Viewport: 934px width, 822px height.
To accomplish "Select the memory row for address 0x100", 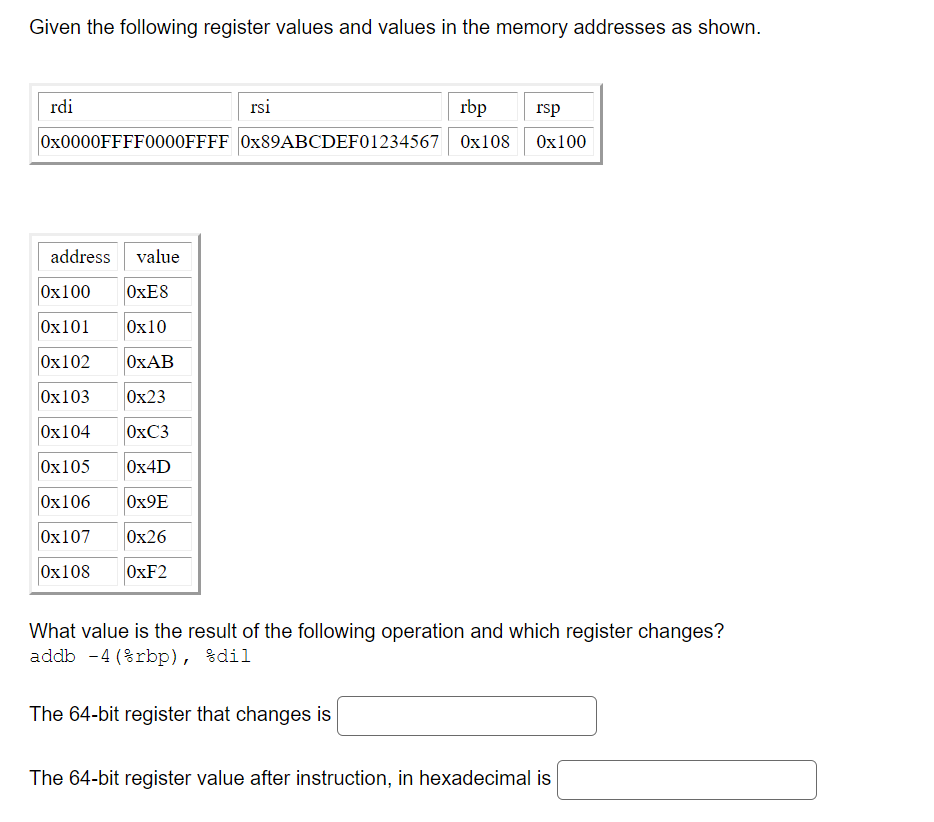I will [78, 291].
